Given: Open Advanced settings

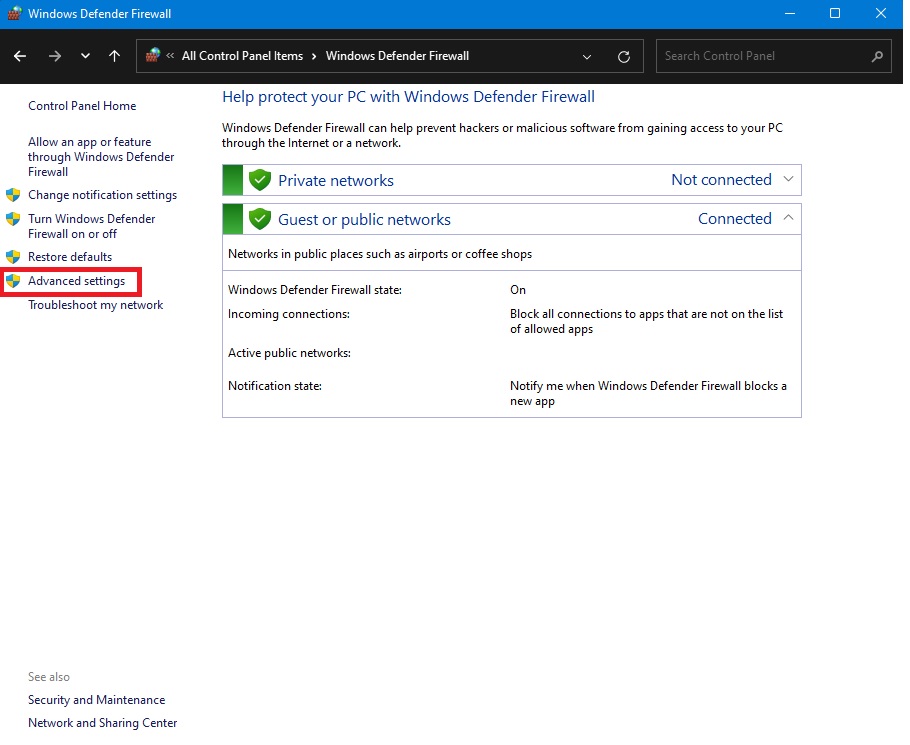Looking at the screenshot, I should pos(76,281).
